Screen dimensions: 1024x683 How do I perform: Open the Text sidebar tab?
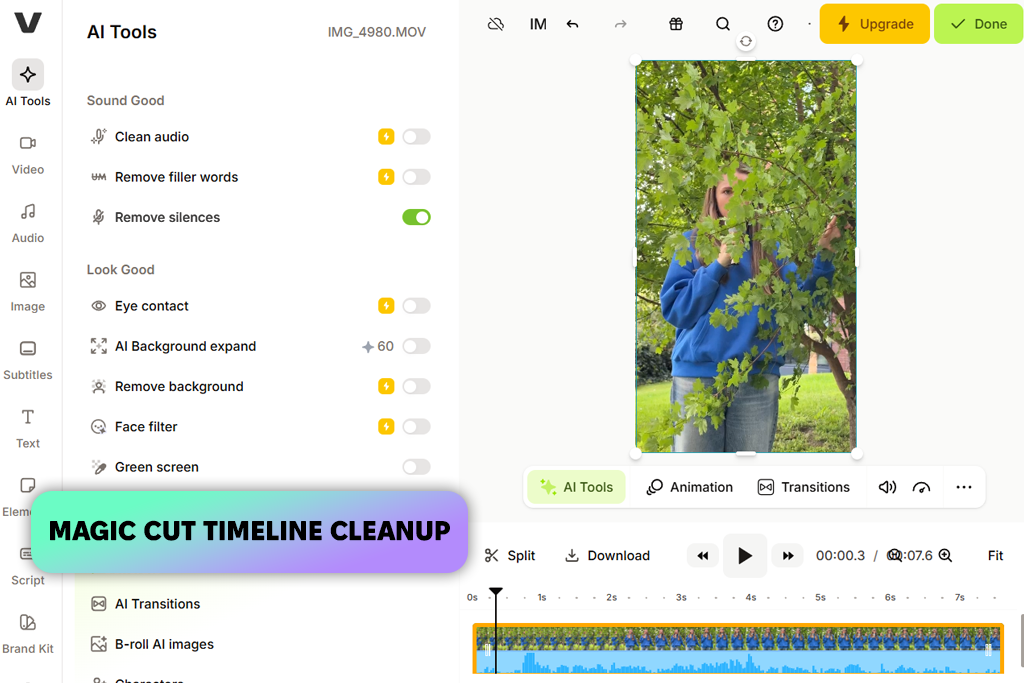[27, 430]
